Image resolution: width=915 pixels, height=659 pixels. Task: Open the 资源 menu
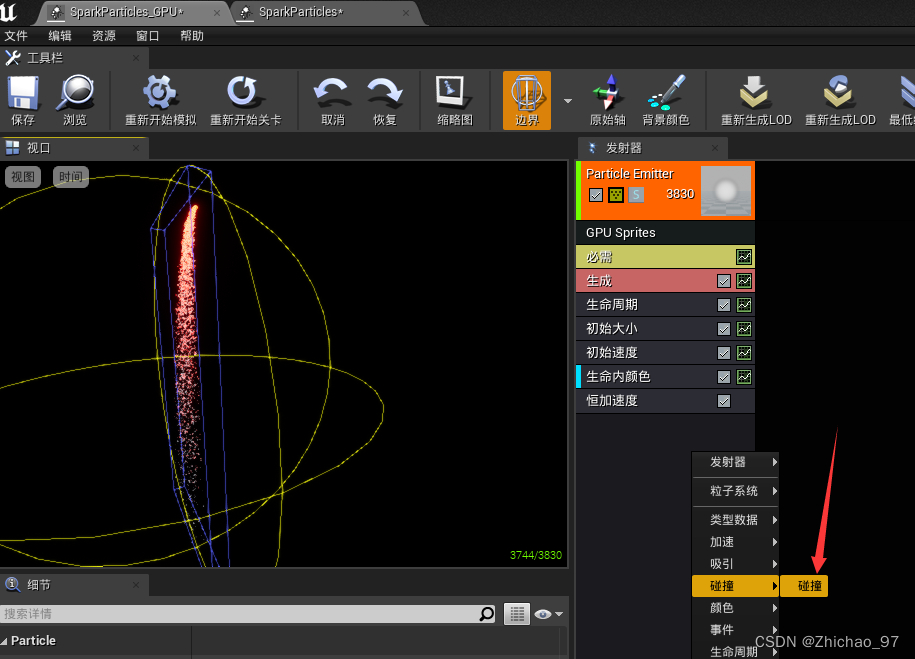(x=104, y=36)
